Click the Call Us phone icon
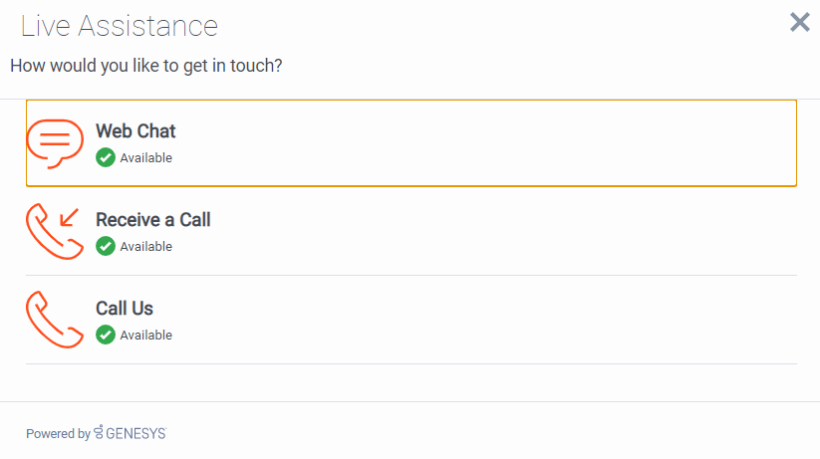The image size is (820, 459). (x=55, y=319)
